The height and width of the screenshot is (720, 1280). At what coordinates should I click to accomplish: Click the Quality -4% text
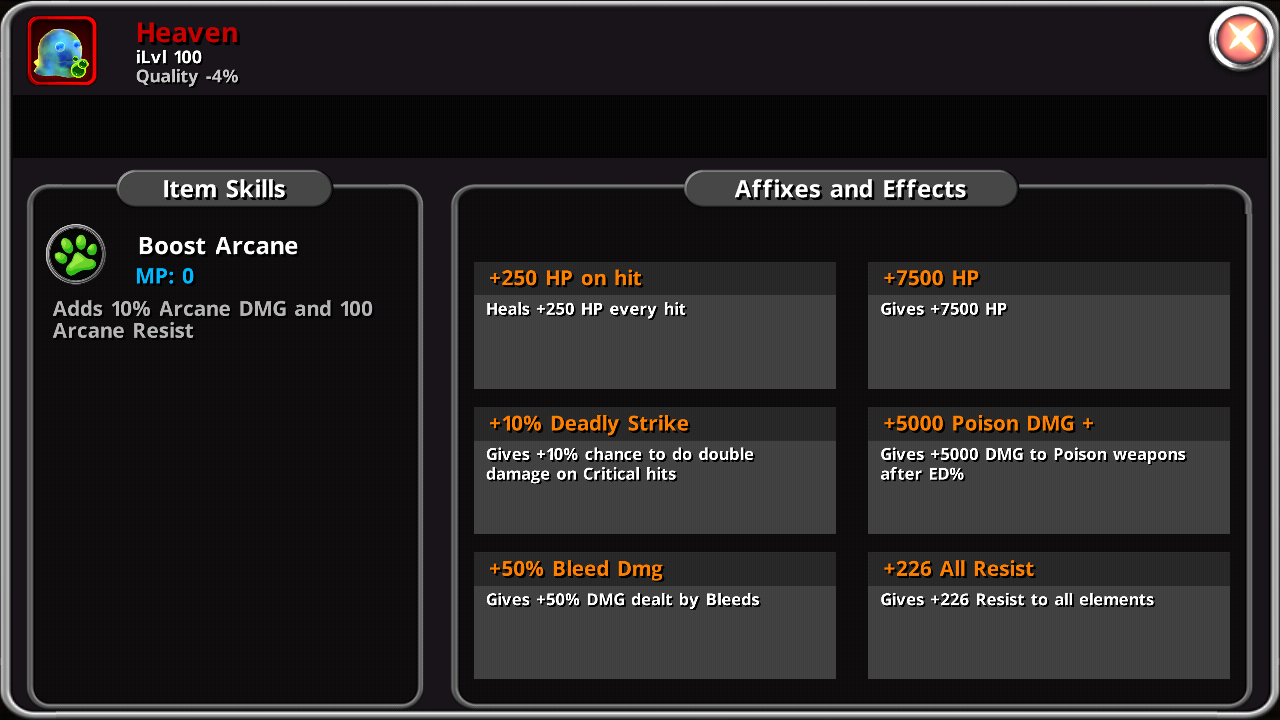(x=187, y=77)
